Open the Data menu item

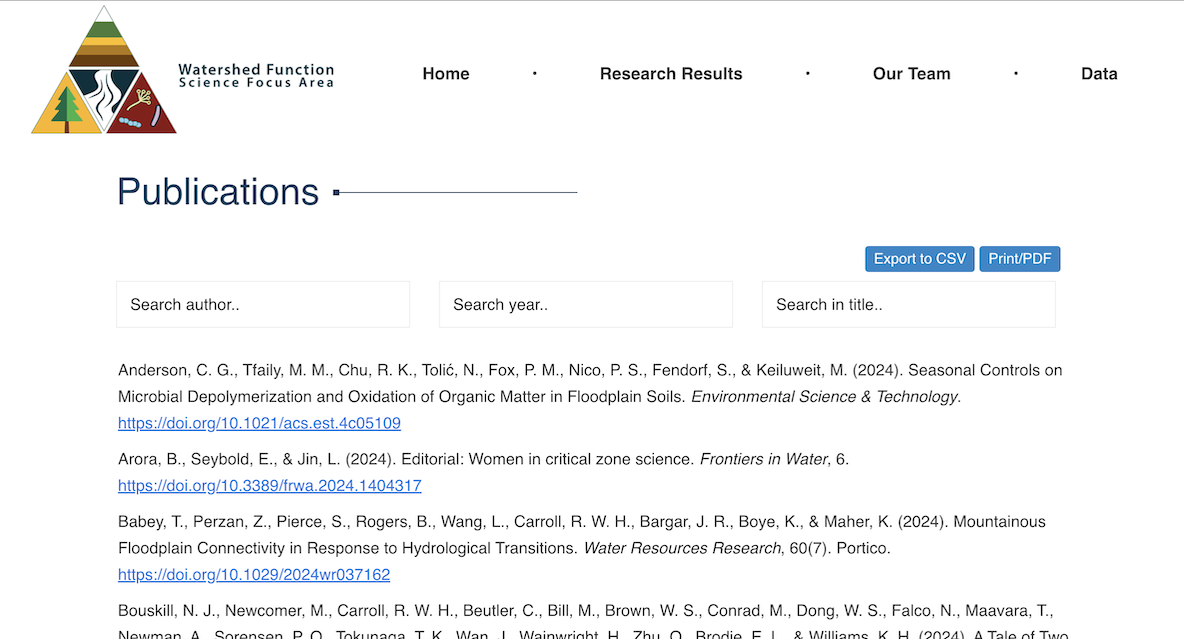(1099, 73)
